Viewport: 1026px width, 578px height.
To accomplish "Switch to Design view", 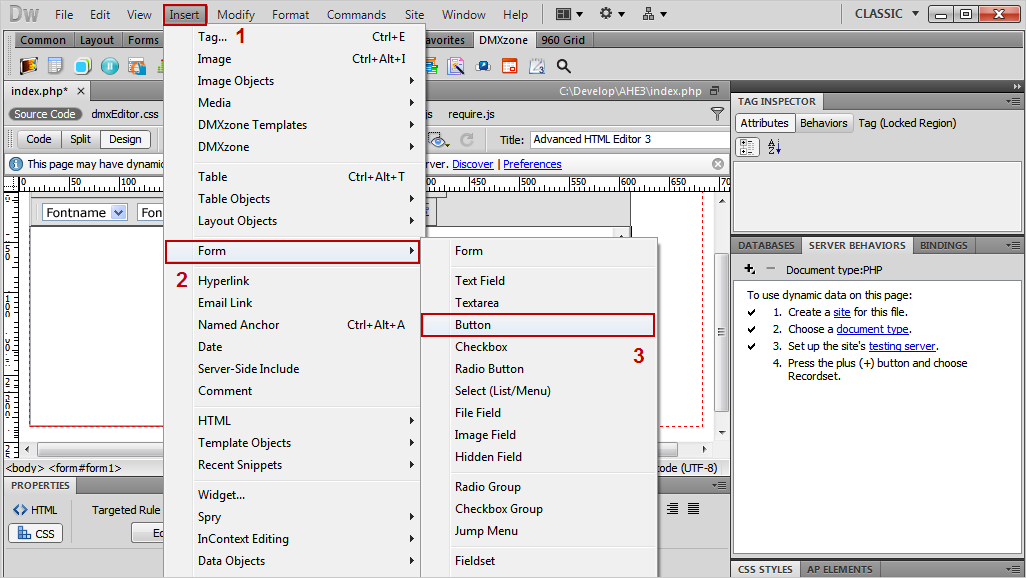I will pos(125,139).
